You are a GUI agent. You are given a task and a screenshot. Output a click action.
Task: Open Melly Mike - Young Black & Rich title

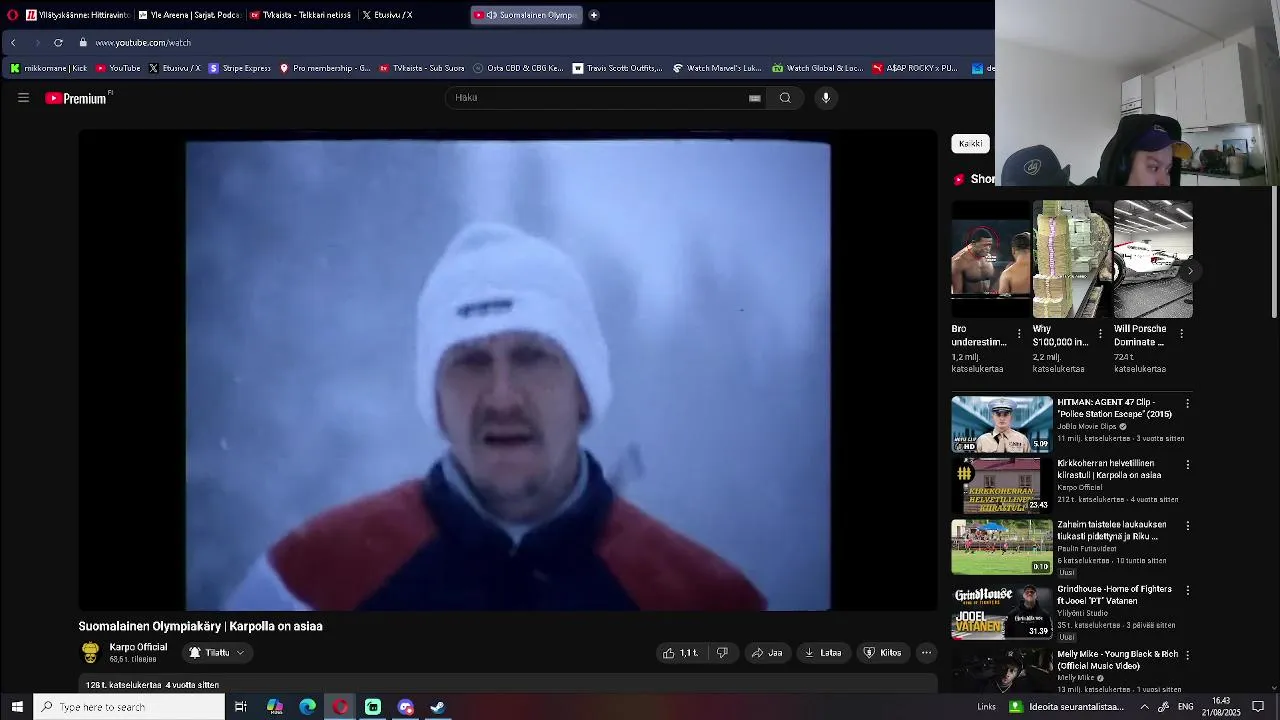click(x=1118, y=660)
